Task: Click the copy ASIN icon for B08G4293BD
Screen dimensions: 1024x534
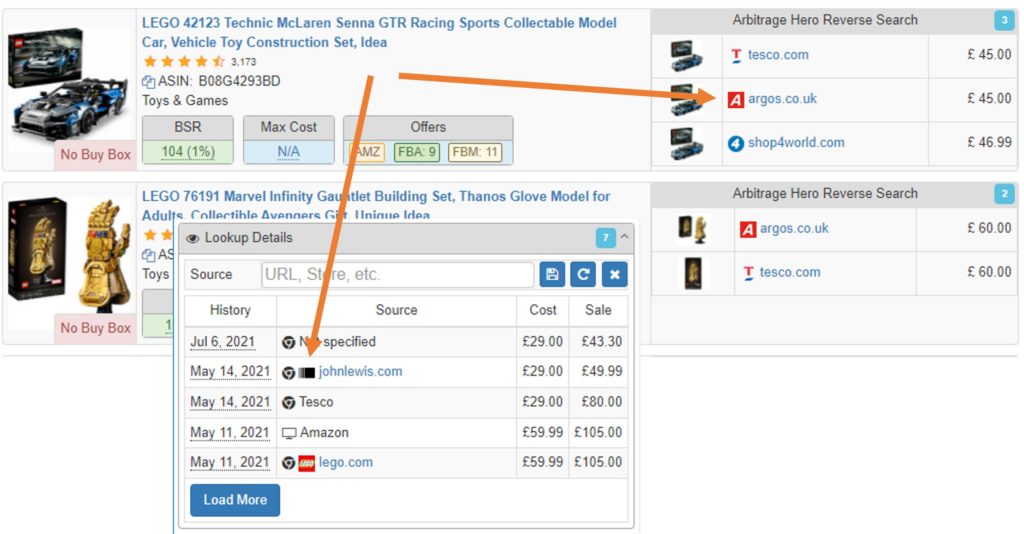Action: coord(149,81)
